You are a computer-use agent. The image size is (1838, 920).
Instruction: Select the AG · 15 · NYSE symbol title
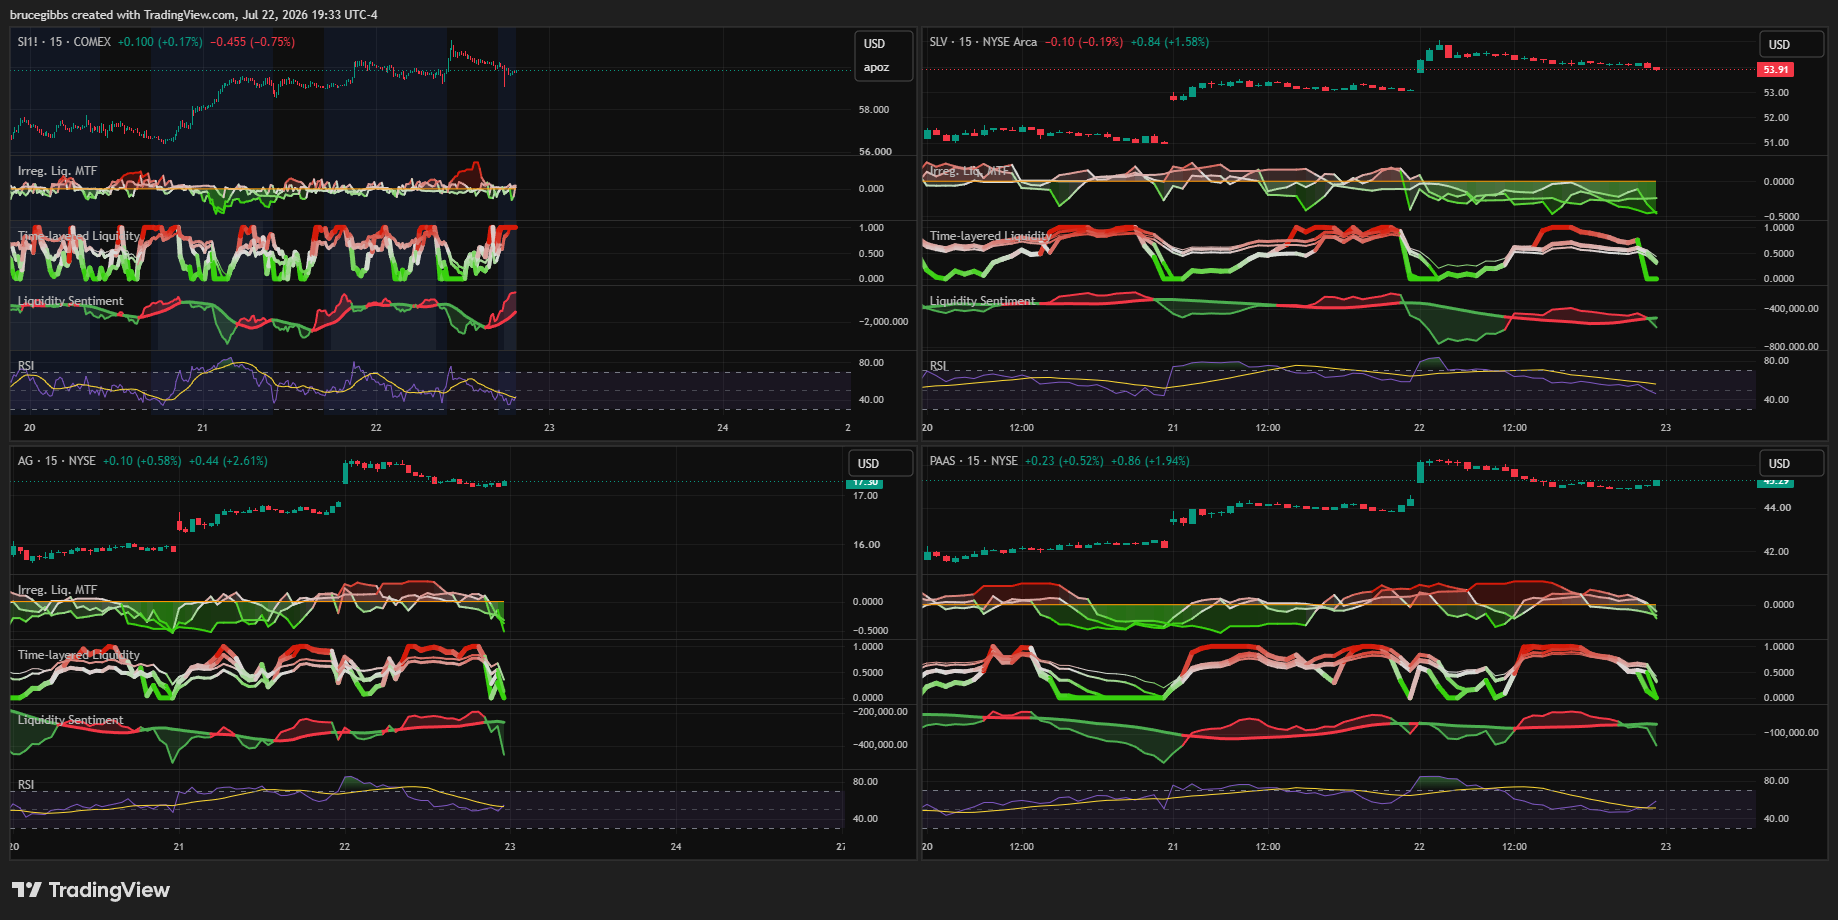[57, 461]
